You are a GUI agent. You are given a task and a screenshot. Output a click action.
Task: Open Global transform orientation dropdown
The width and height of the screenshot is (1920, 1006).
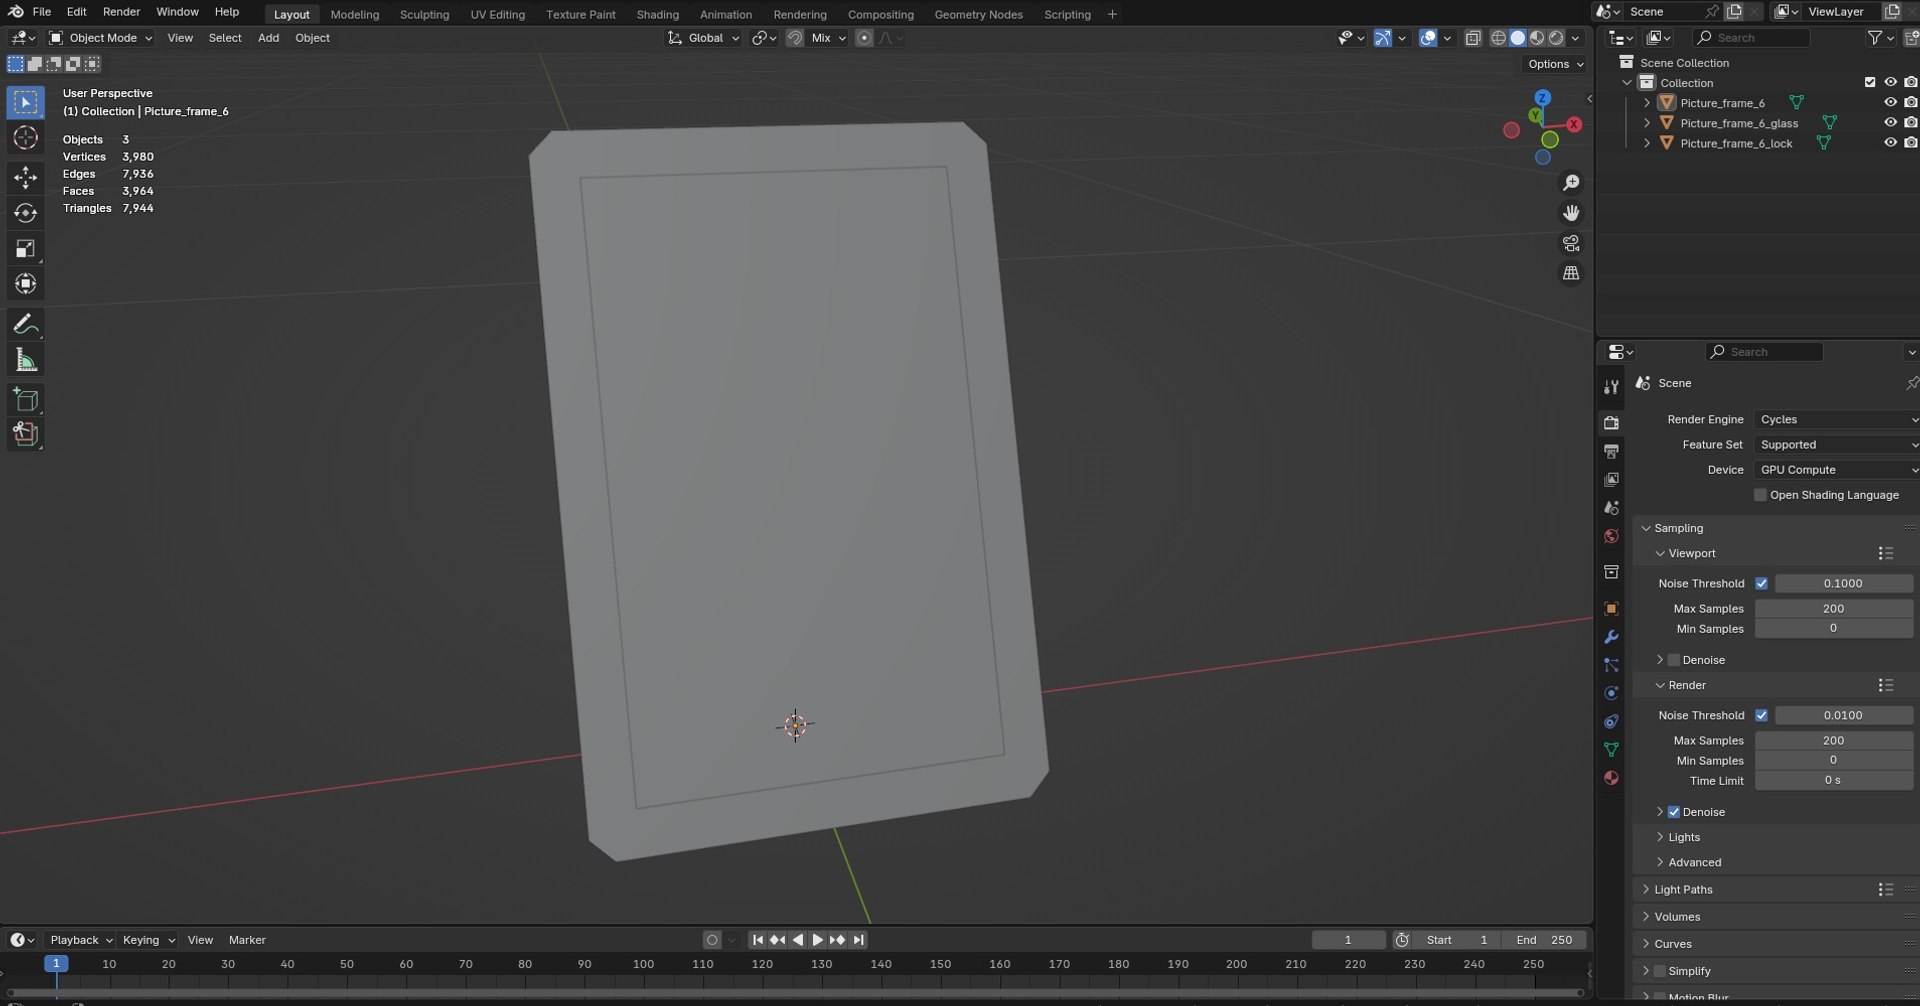[x=704, y=38]
